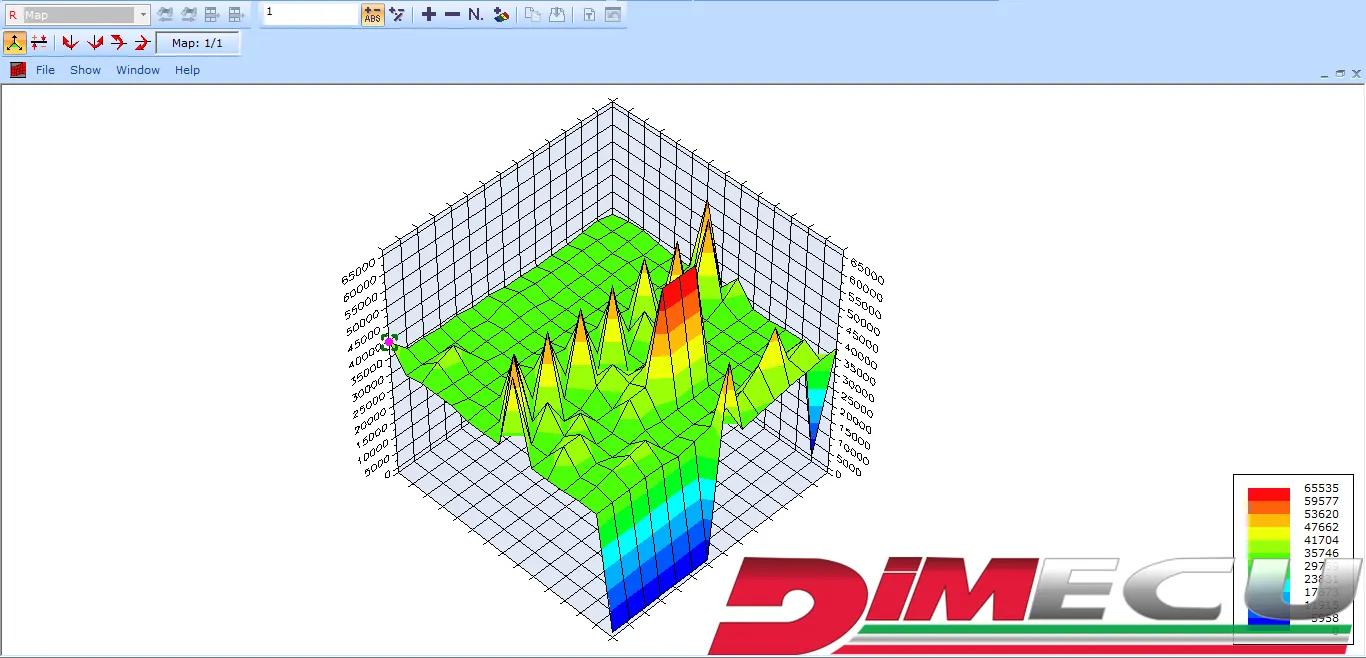Click the last red right arrow icon
This screenshot has width=1366, height=658.
pyautogui.click(x=142, y=43)
